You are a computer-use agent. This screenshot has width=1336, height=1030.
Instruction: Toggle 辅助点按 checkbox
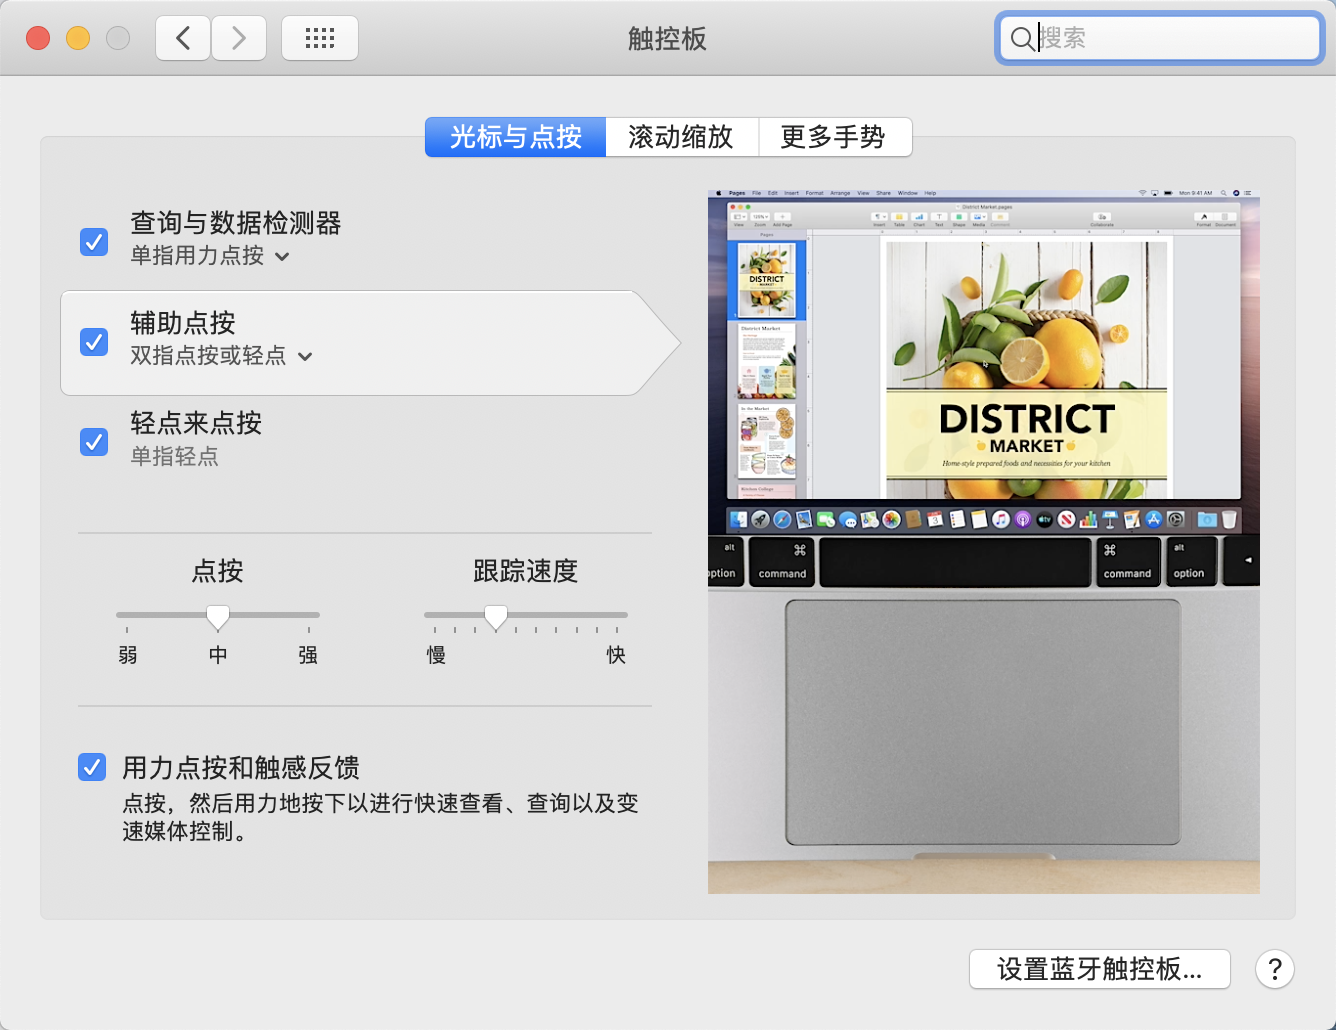[x=94, y=342]
